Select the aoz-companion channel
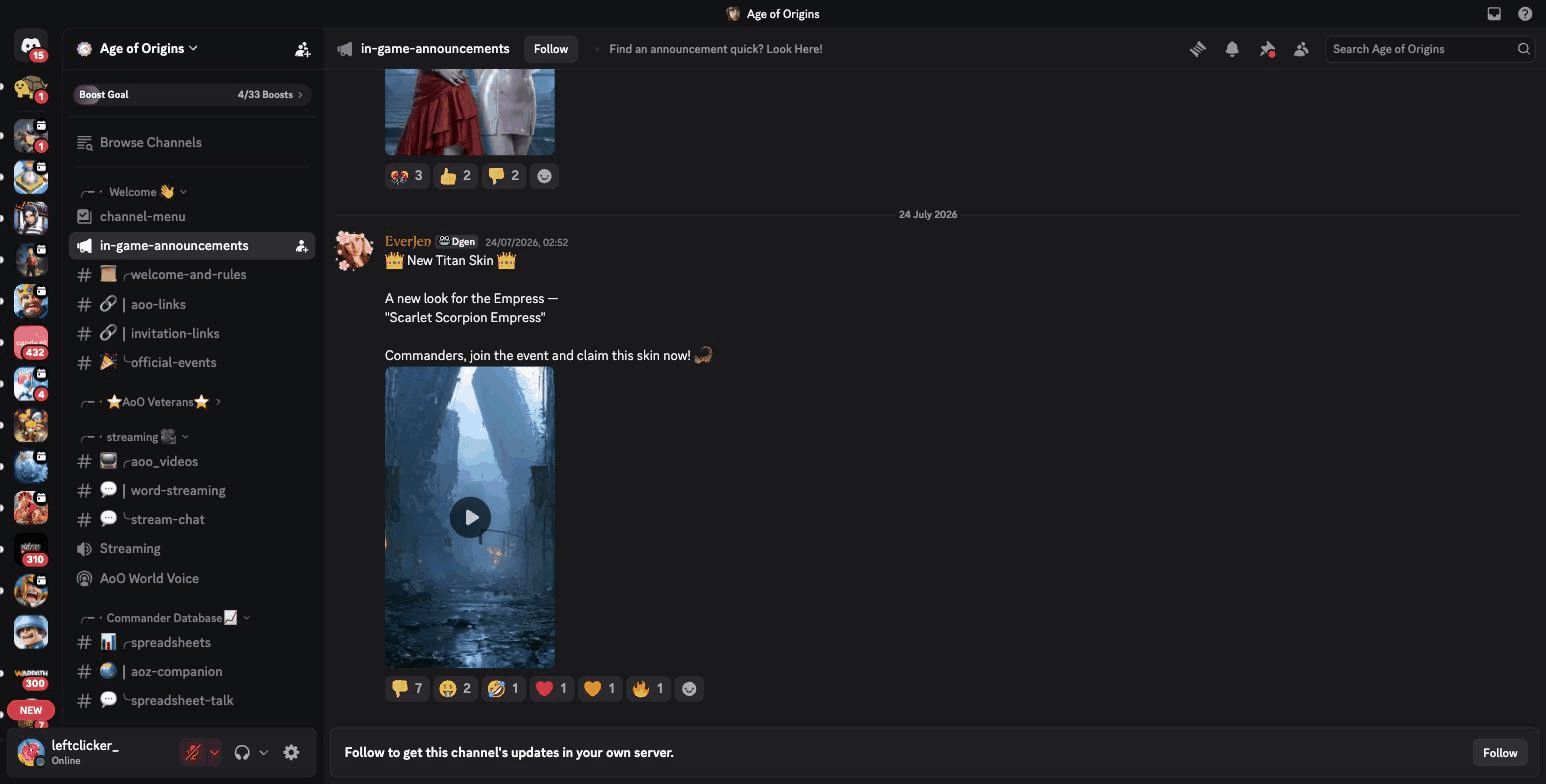This screenshot has width=1546, height=784. [192, 672]
